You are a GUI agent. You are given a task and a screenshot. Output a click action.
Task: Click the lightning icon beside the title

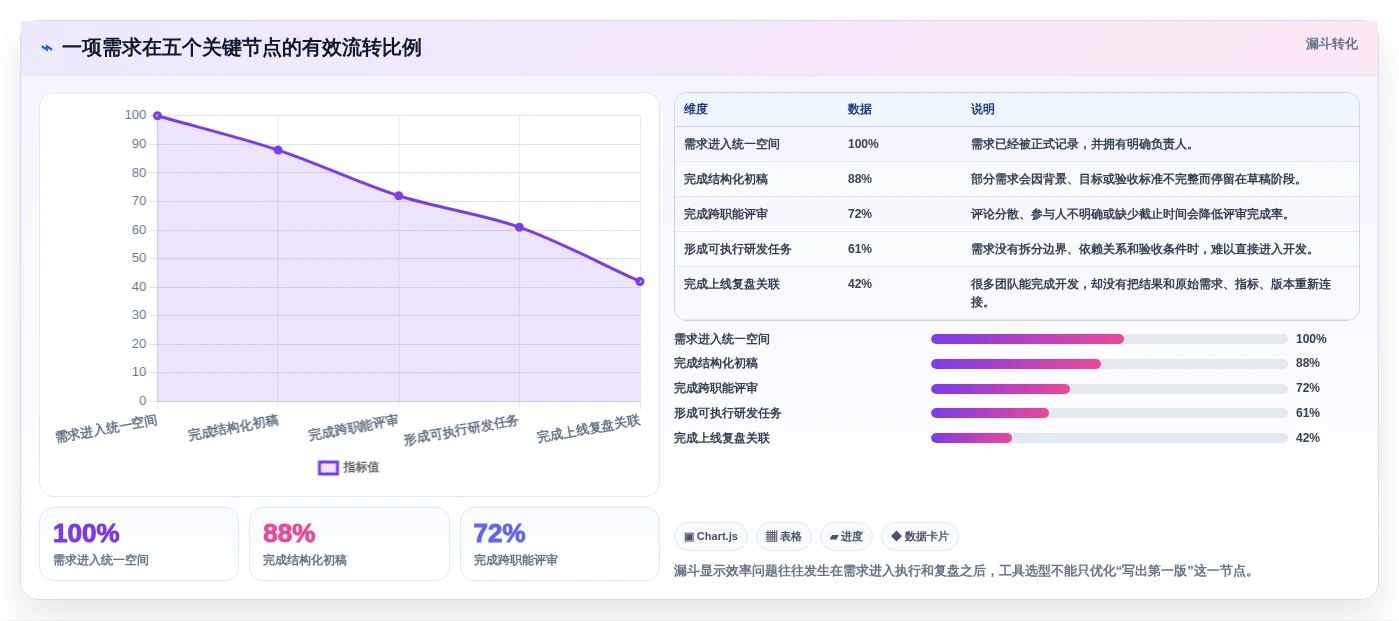tap(47, 48)
